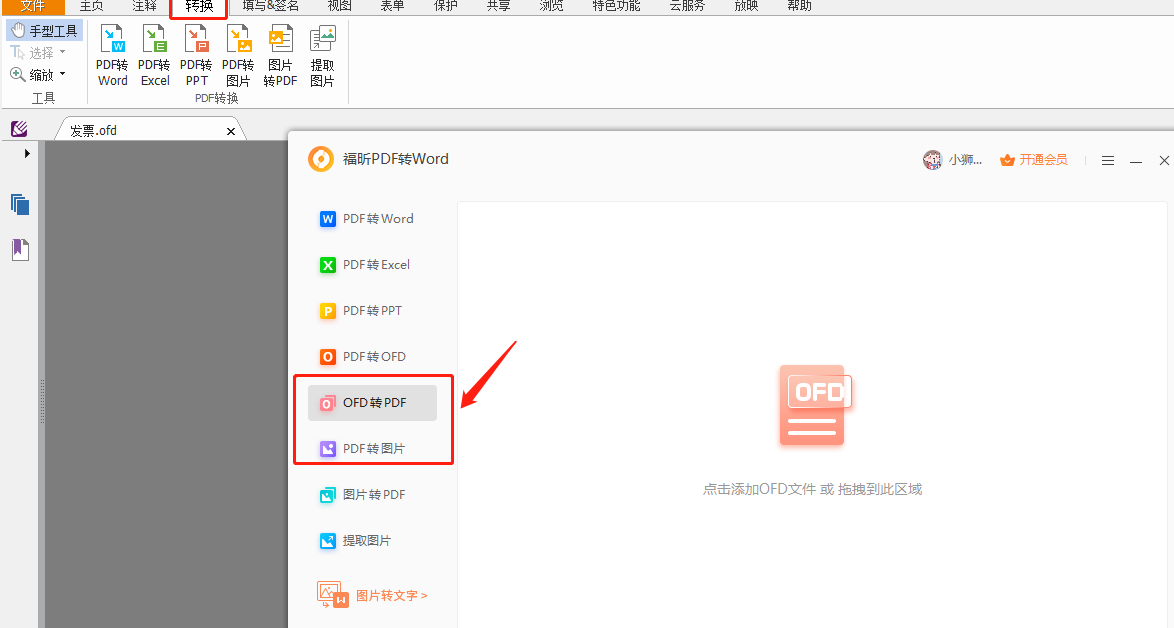Select OFD转PDF conversion mode

[x=373, y=402]
